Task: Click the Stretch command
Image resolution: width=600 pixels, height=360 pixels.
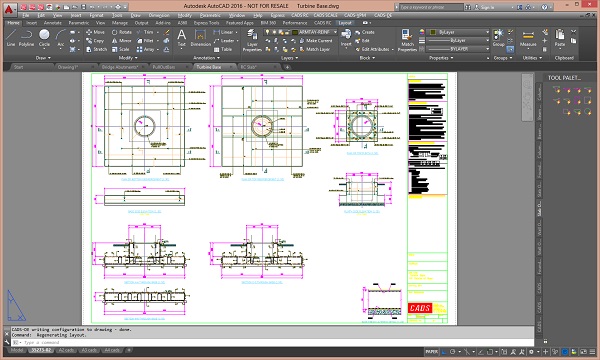Action: pos(96,49)
